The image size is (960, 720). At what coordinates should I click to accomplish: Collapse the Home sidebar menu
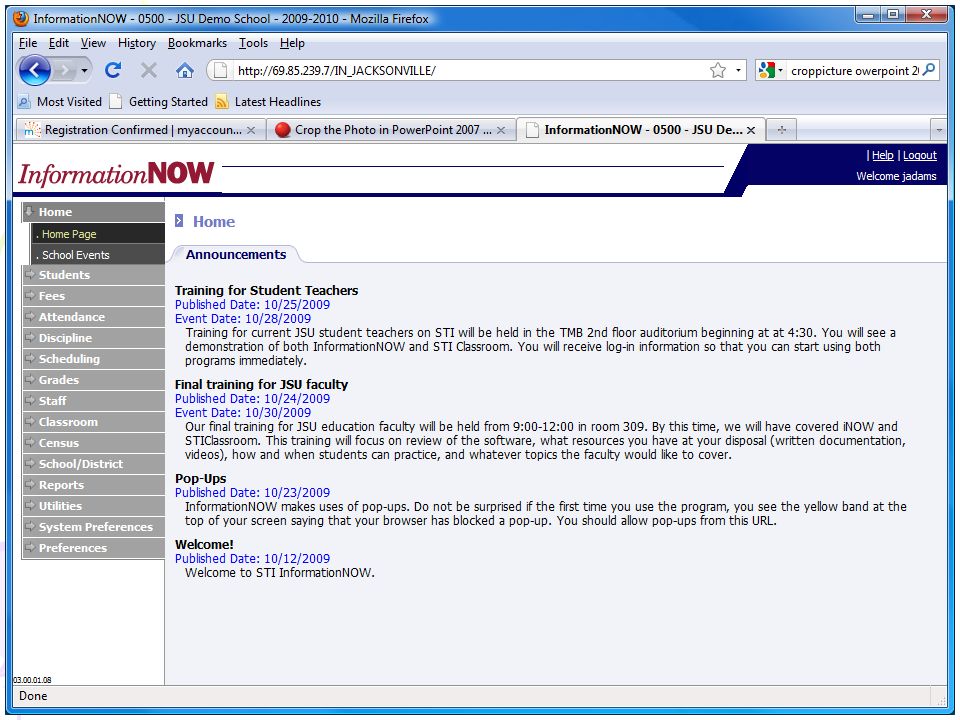94,212
